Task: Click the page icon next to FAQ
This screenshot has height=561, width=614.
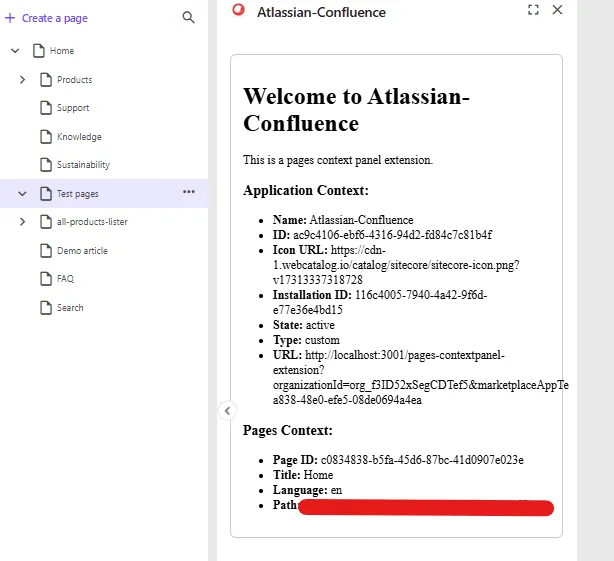Action: pyautogui.click(x=45, y=279)
